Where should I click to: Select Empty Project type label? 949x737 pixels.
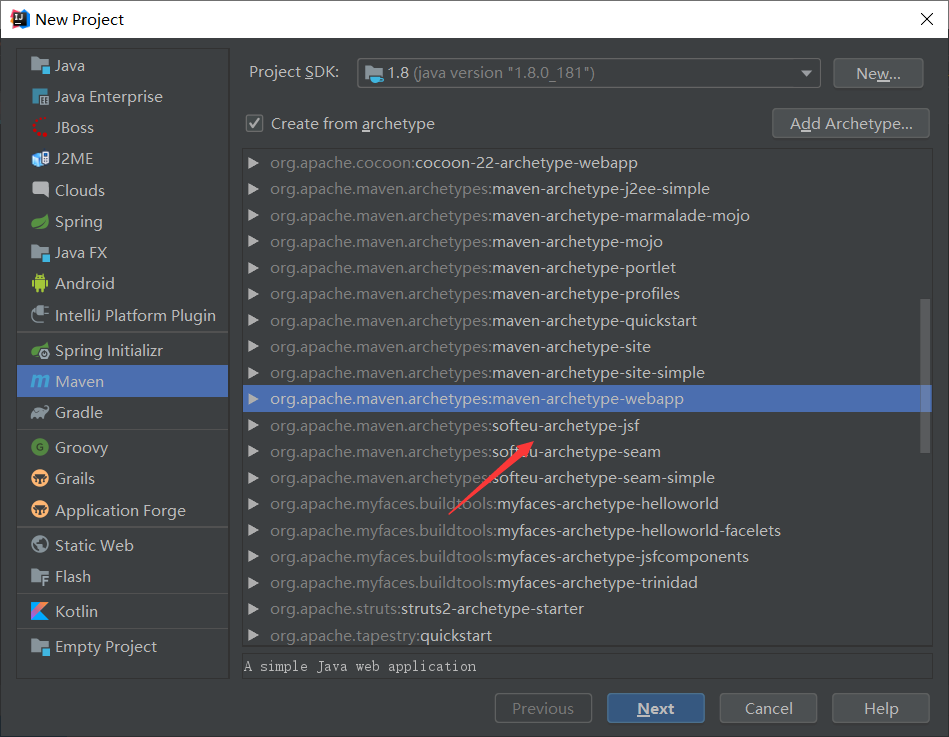pos(106,647)
